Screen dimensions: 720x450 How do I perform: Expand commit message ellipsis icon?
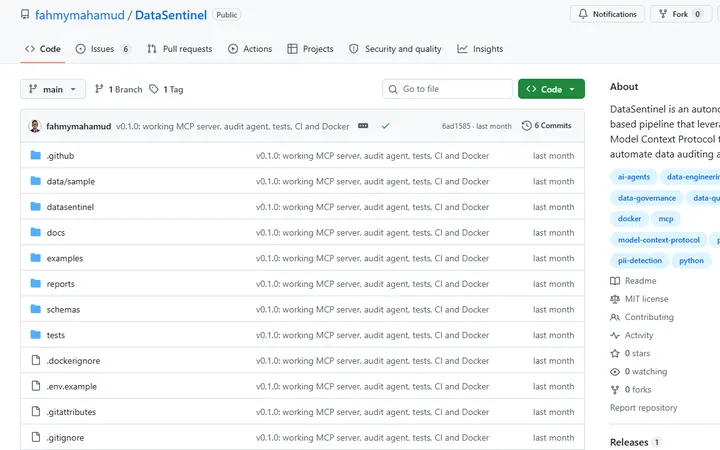[x=363, y=126]
